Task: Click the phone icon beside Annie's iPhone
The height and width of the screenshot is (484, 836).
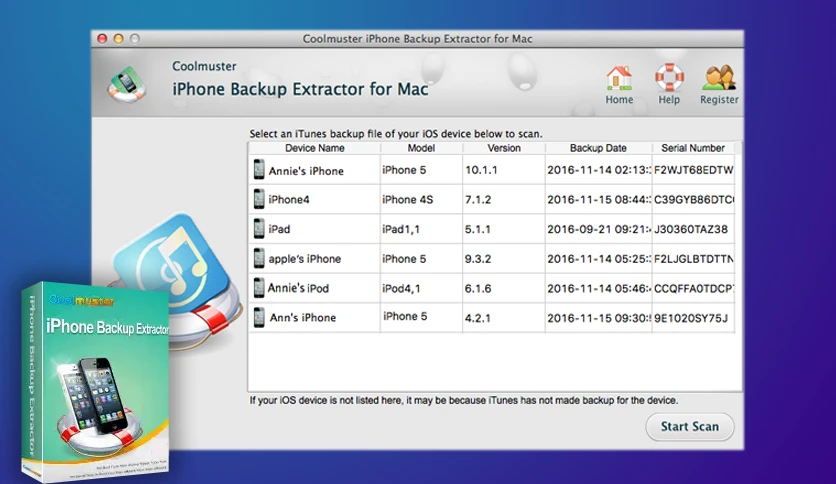Action: tap(259, 170)
